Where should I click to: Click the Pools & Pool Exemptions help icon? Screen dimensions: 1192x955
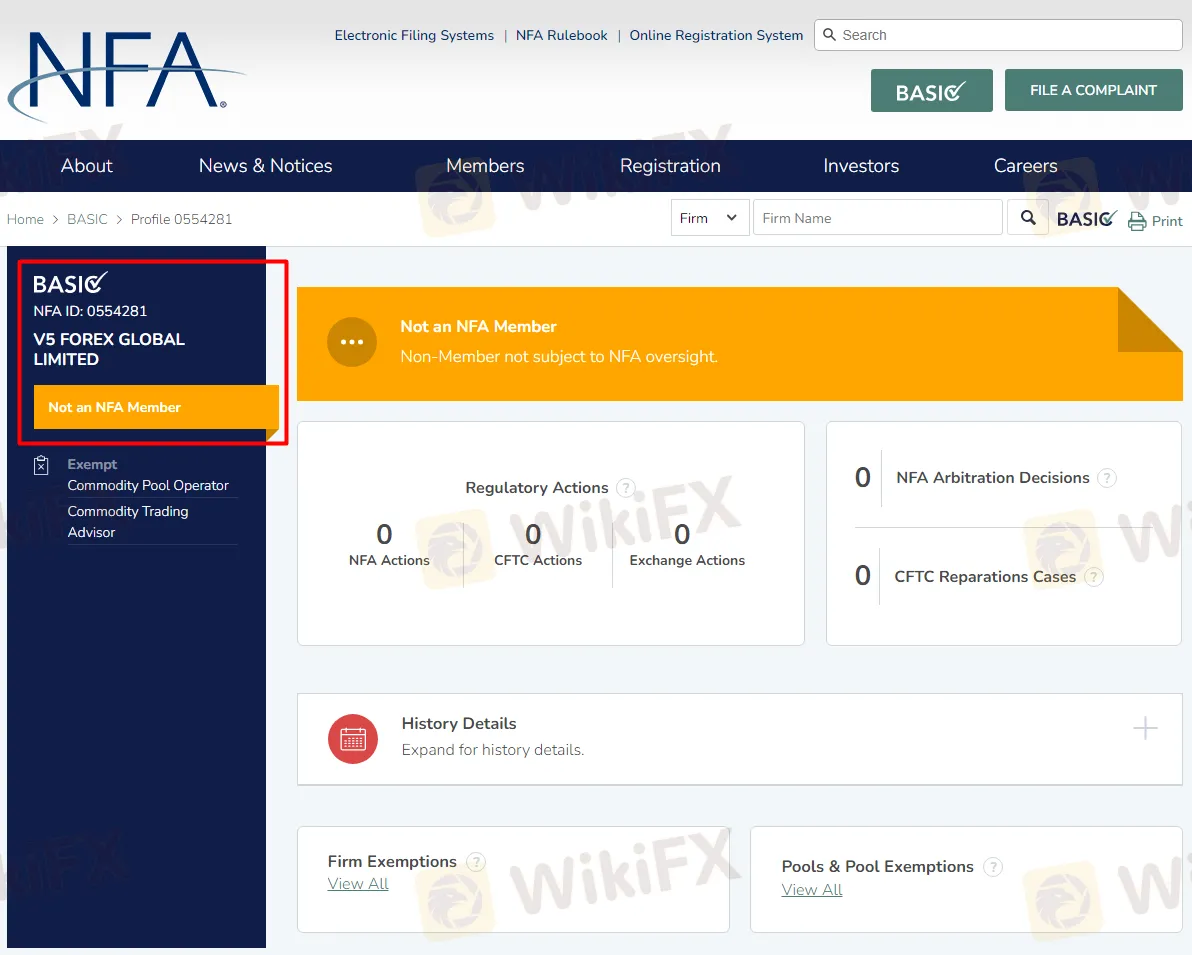coord(993,867)
